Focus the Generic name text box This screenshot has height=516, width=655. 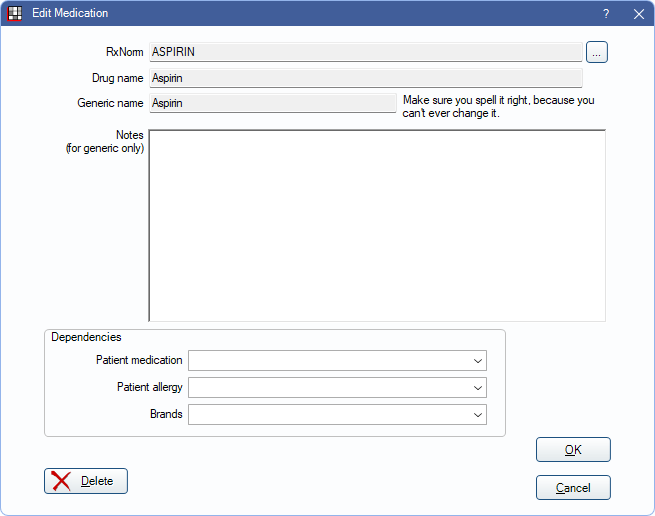point(273,103)
